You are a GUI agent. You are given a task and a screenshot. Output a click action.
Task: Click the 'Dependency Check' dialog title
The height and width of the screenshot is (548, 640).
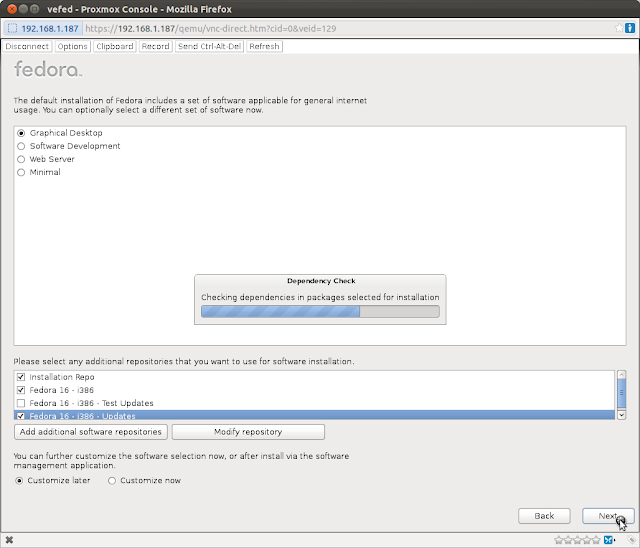click(x=321, y=281)
